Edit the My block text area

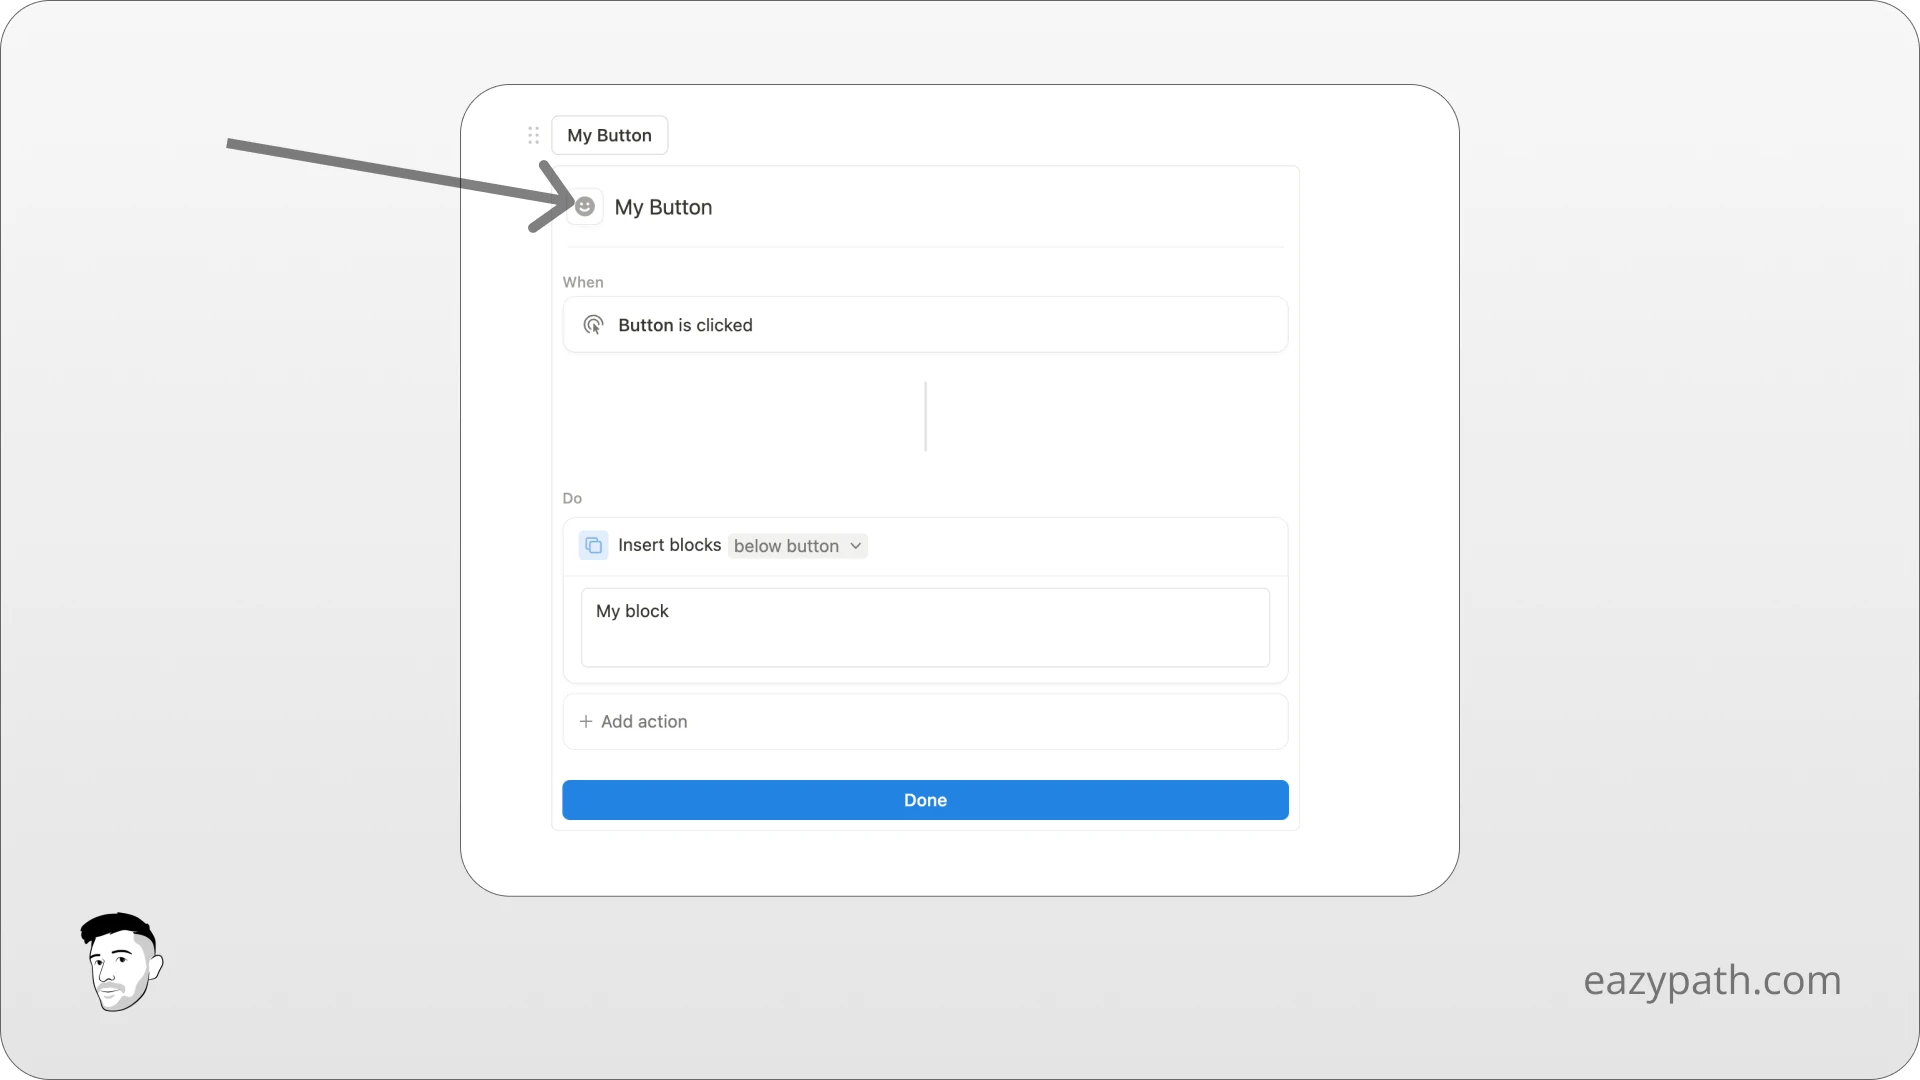pos(924,628)
